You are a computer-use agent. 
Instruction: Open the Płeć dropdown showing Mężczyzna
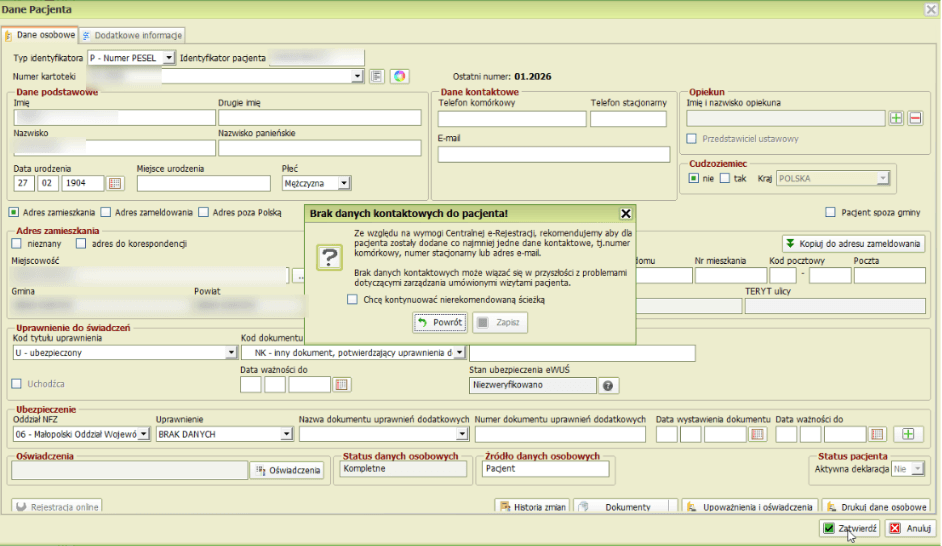pos(344,183)
